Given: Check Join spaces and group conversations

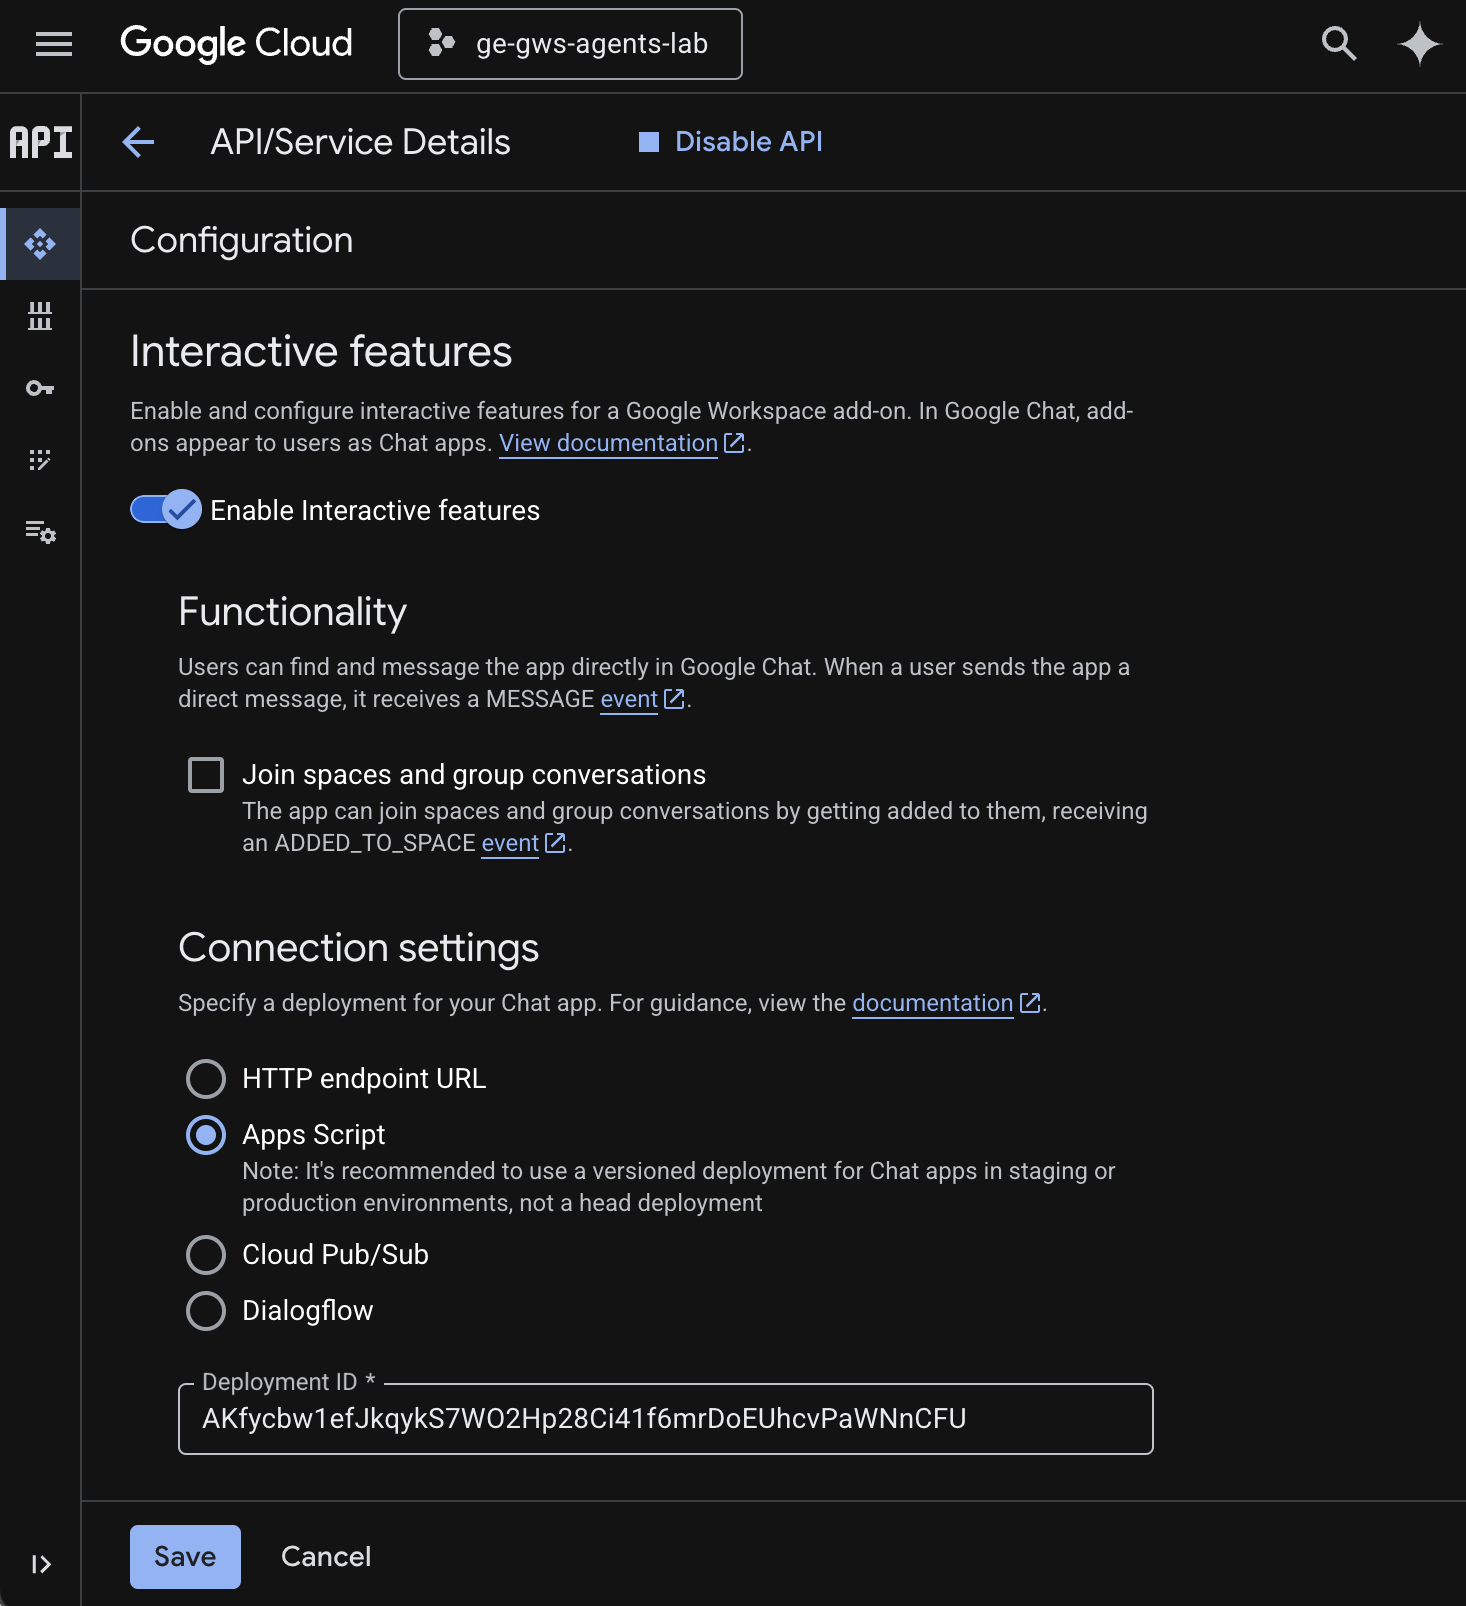Looking at the screenshot, I should 206,775.
